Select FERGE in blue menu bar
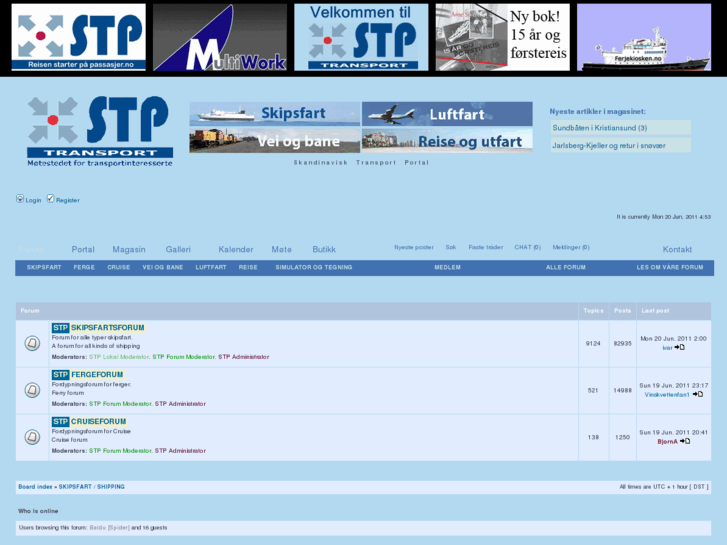Viewport: 727px width, 545px height. [84, 267]
